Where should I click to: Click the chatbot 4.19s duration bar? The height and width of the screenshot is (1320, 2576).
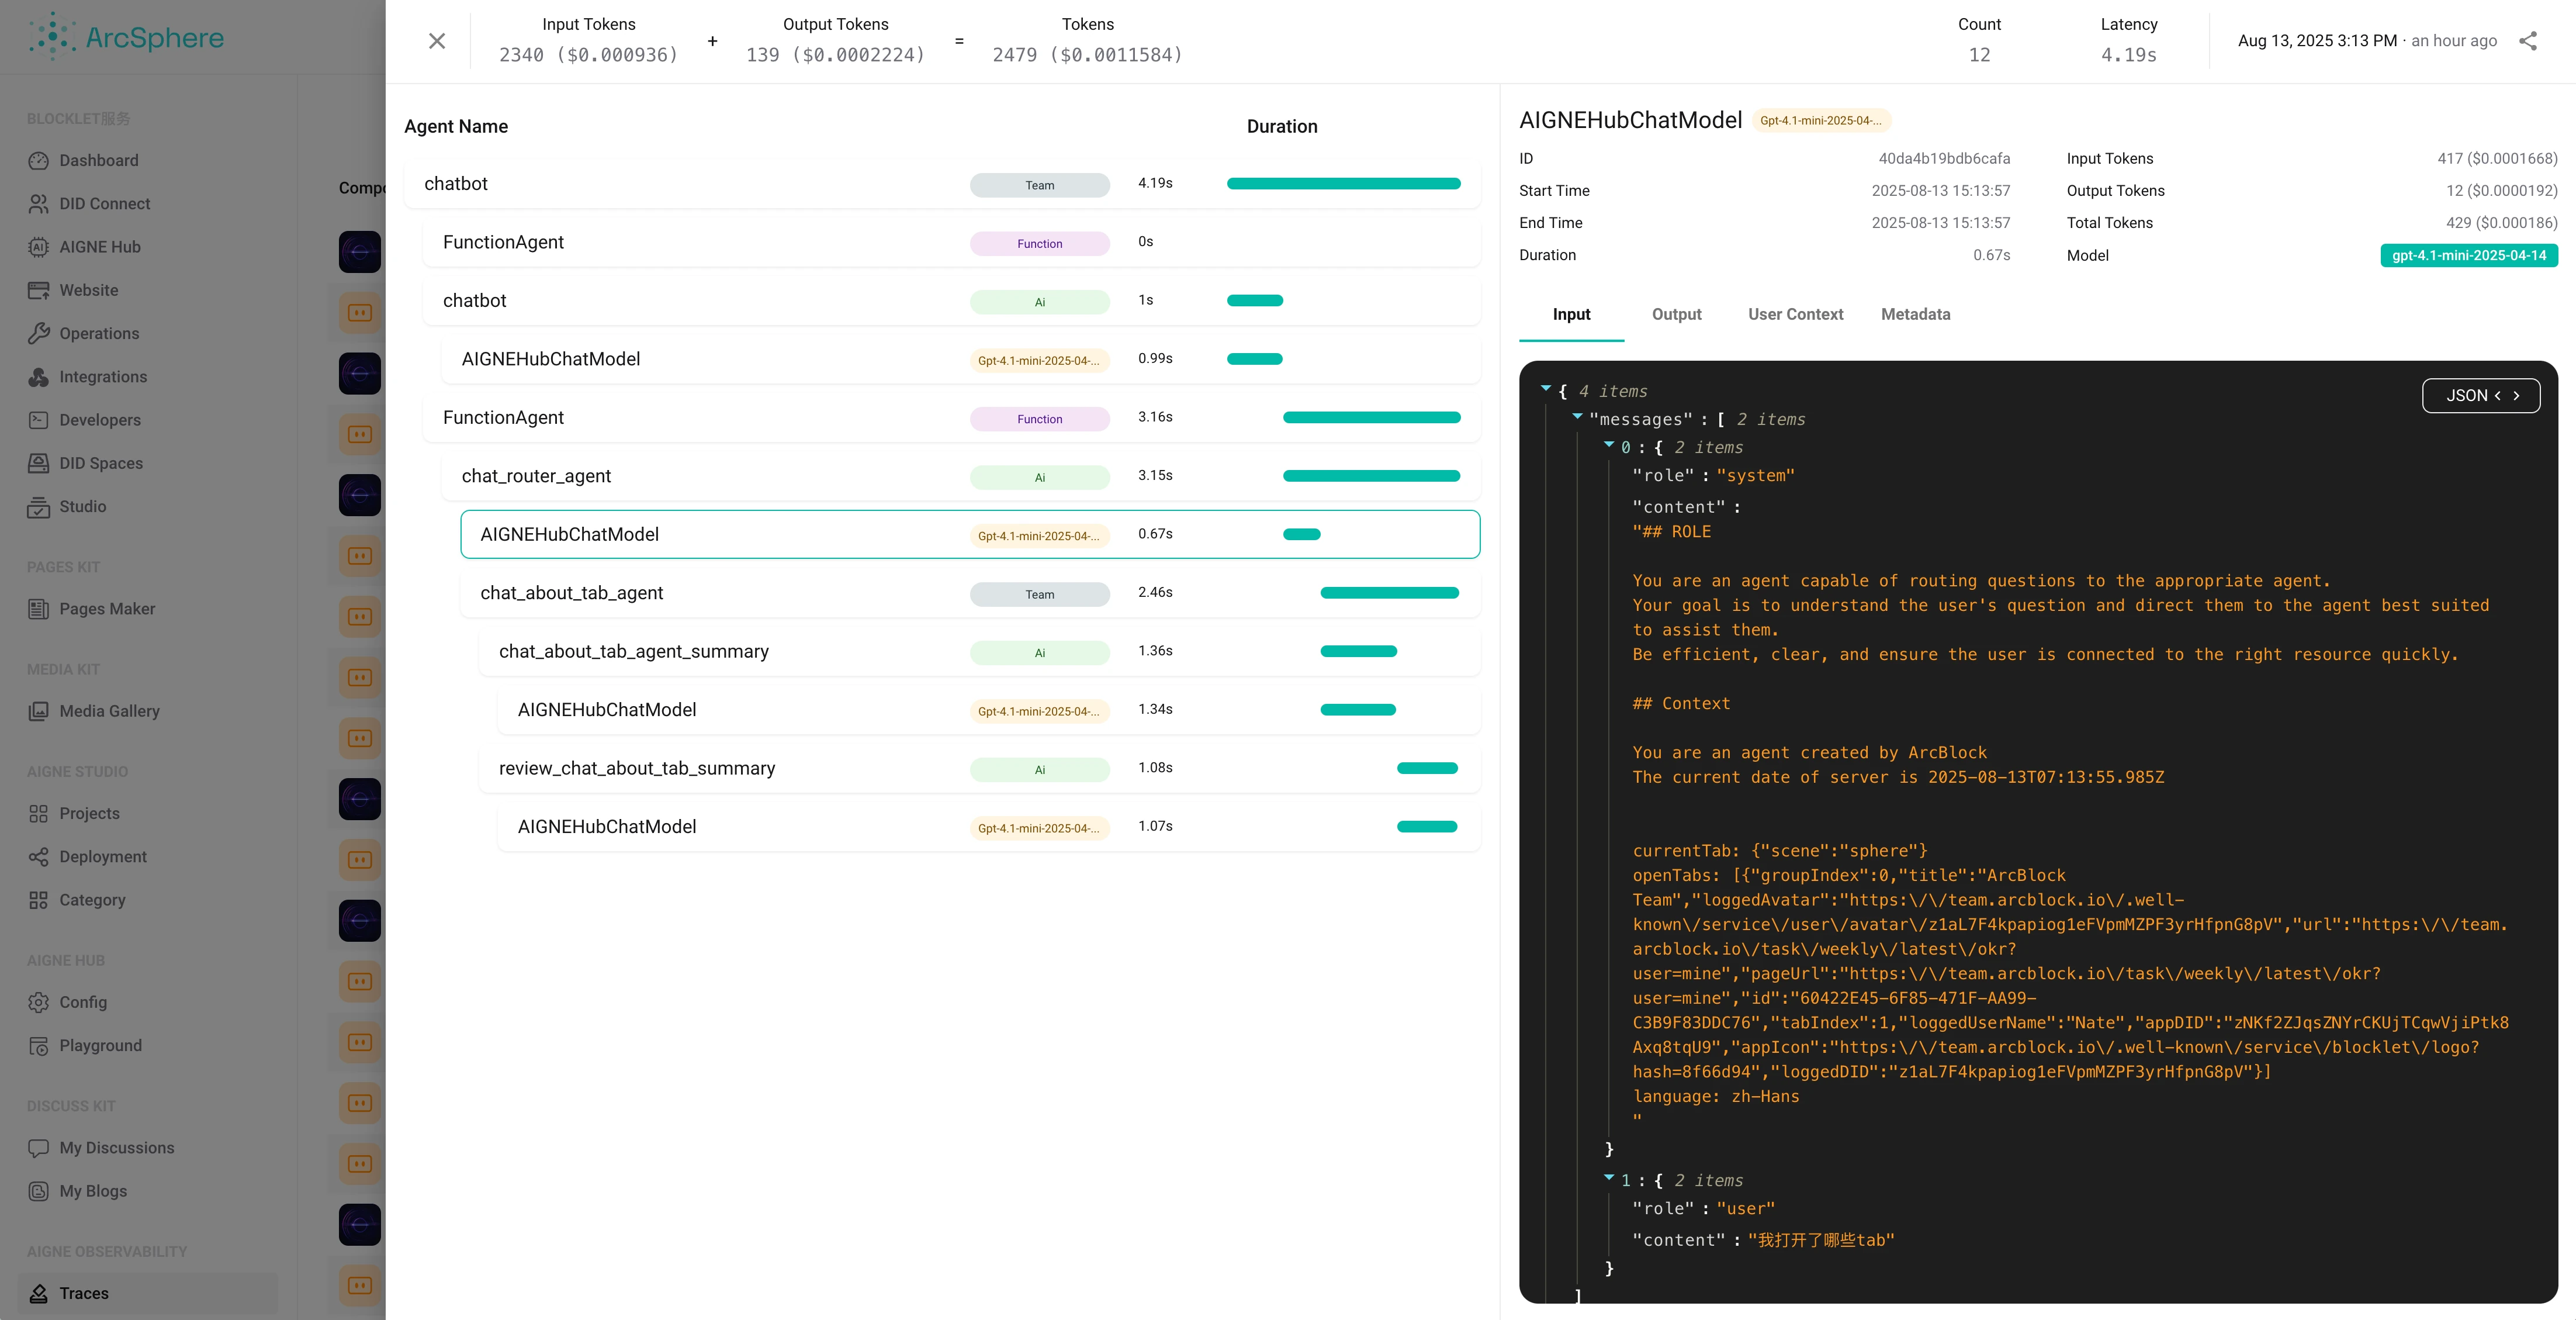(x=1343, y=184)
